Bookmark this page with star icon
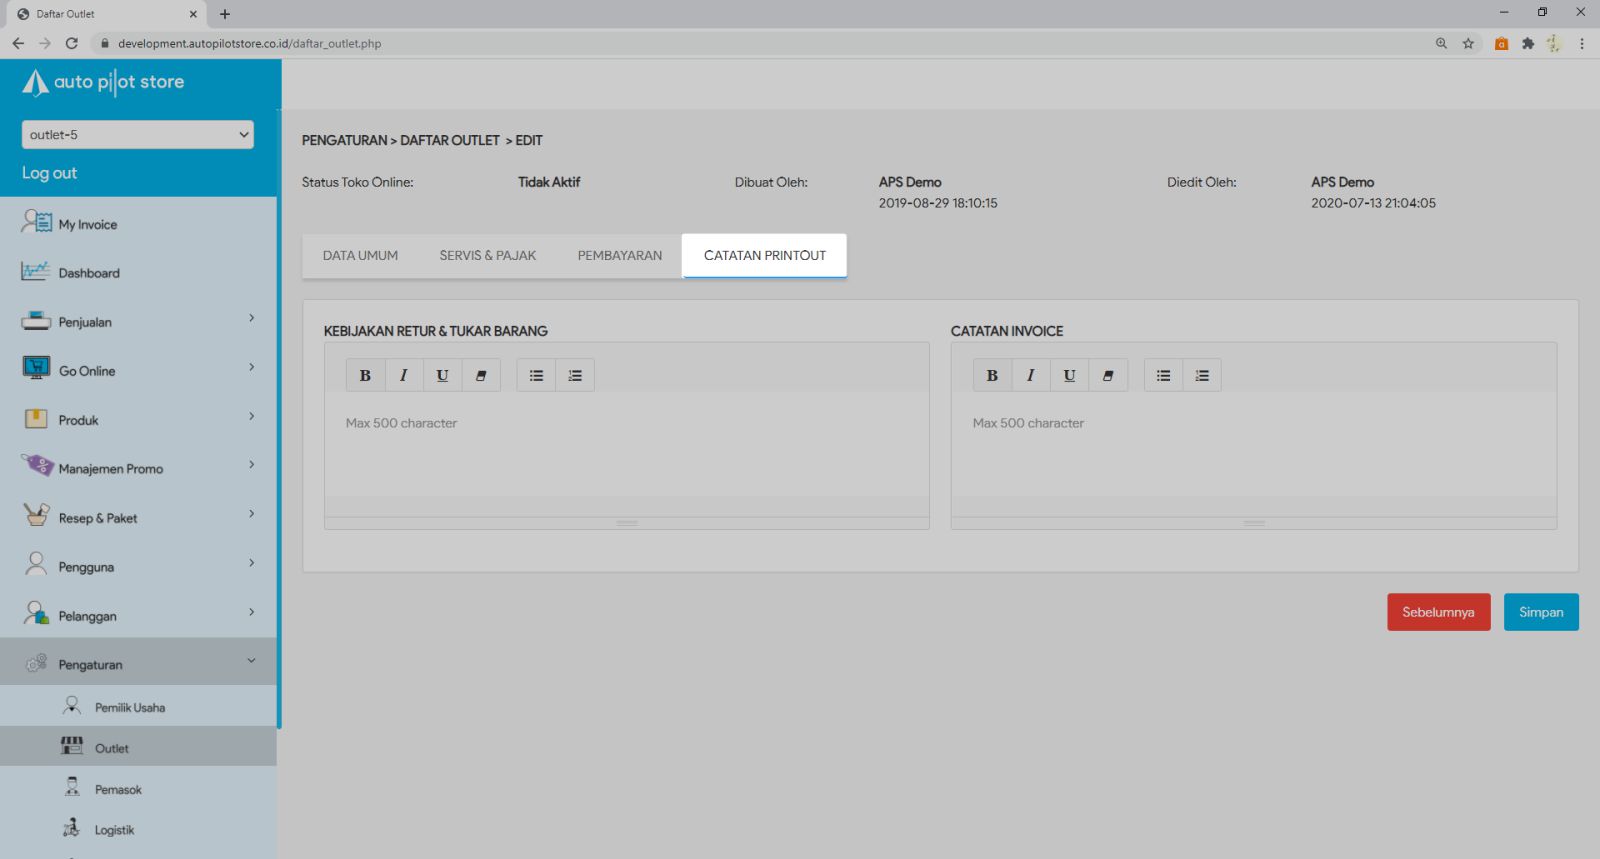This screenshot has height=859, width=1600. (x=1468, y=43)
